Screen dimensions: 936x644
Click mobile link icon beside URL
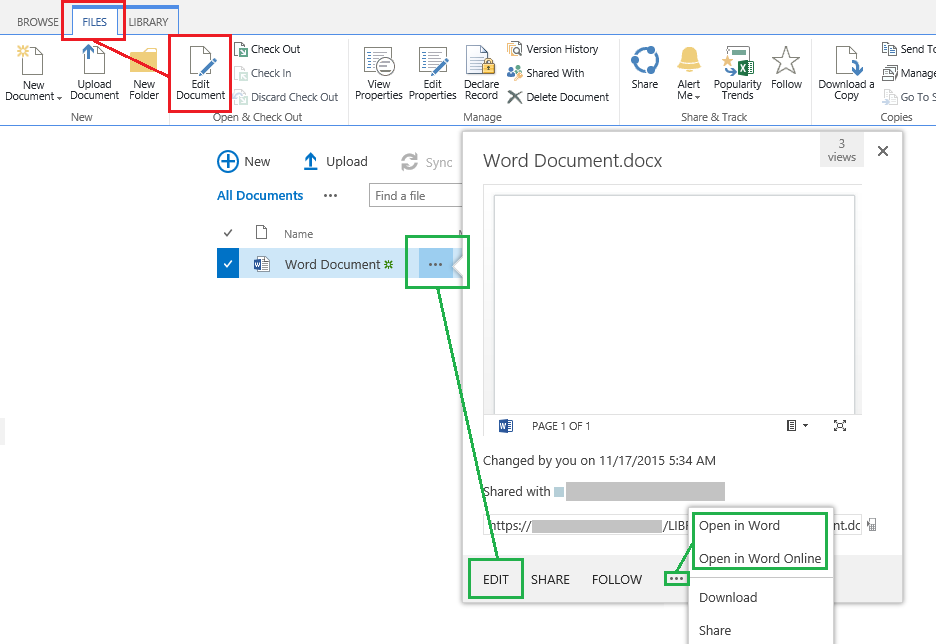tap(872, 525)
